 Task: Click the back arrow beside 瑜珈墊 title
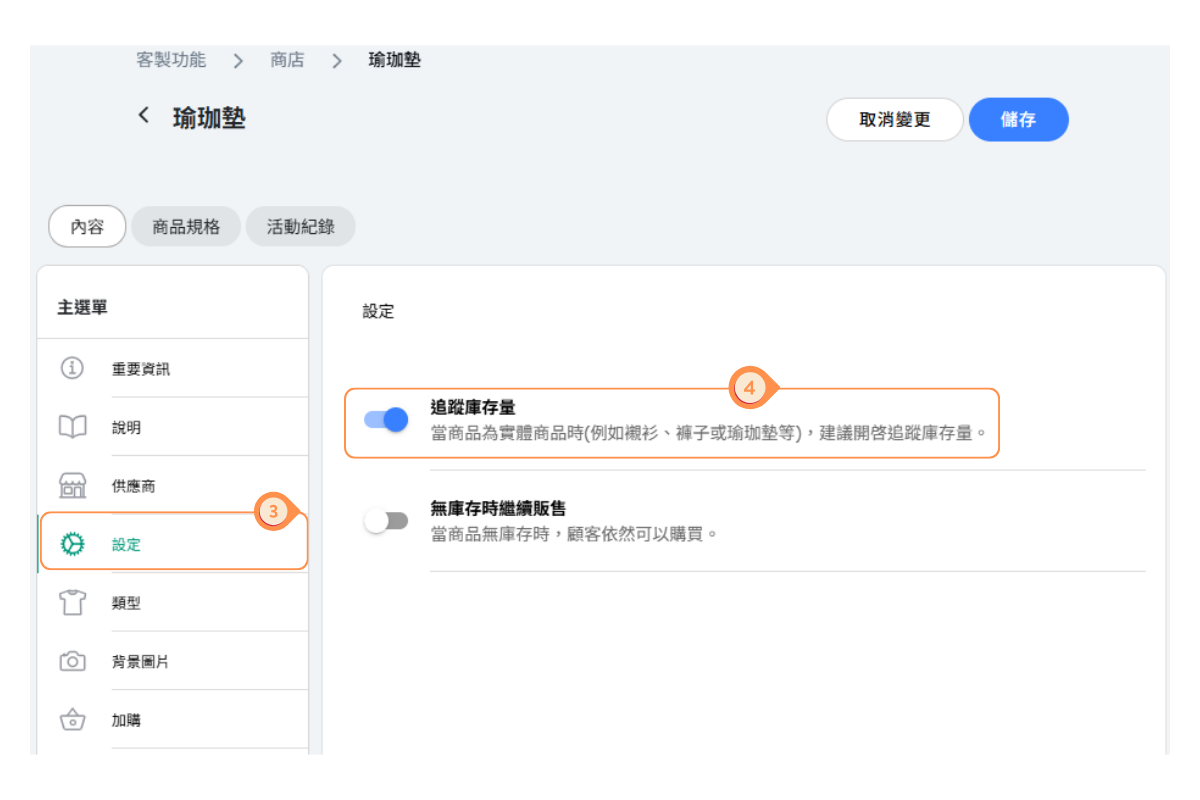(x=144, y=116)
